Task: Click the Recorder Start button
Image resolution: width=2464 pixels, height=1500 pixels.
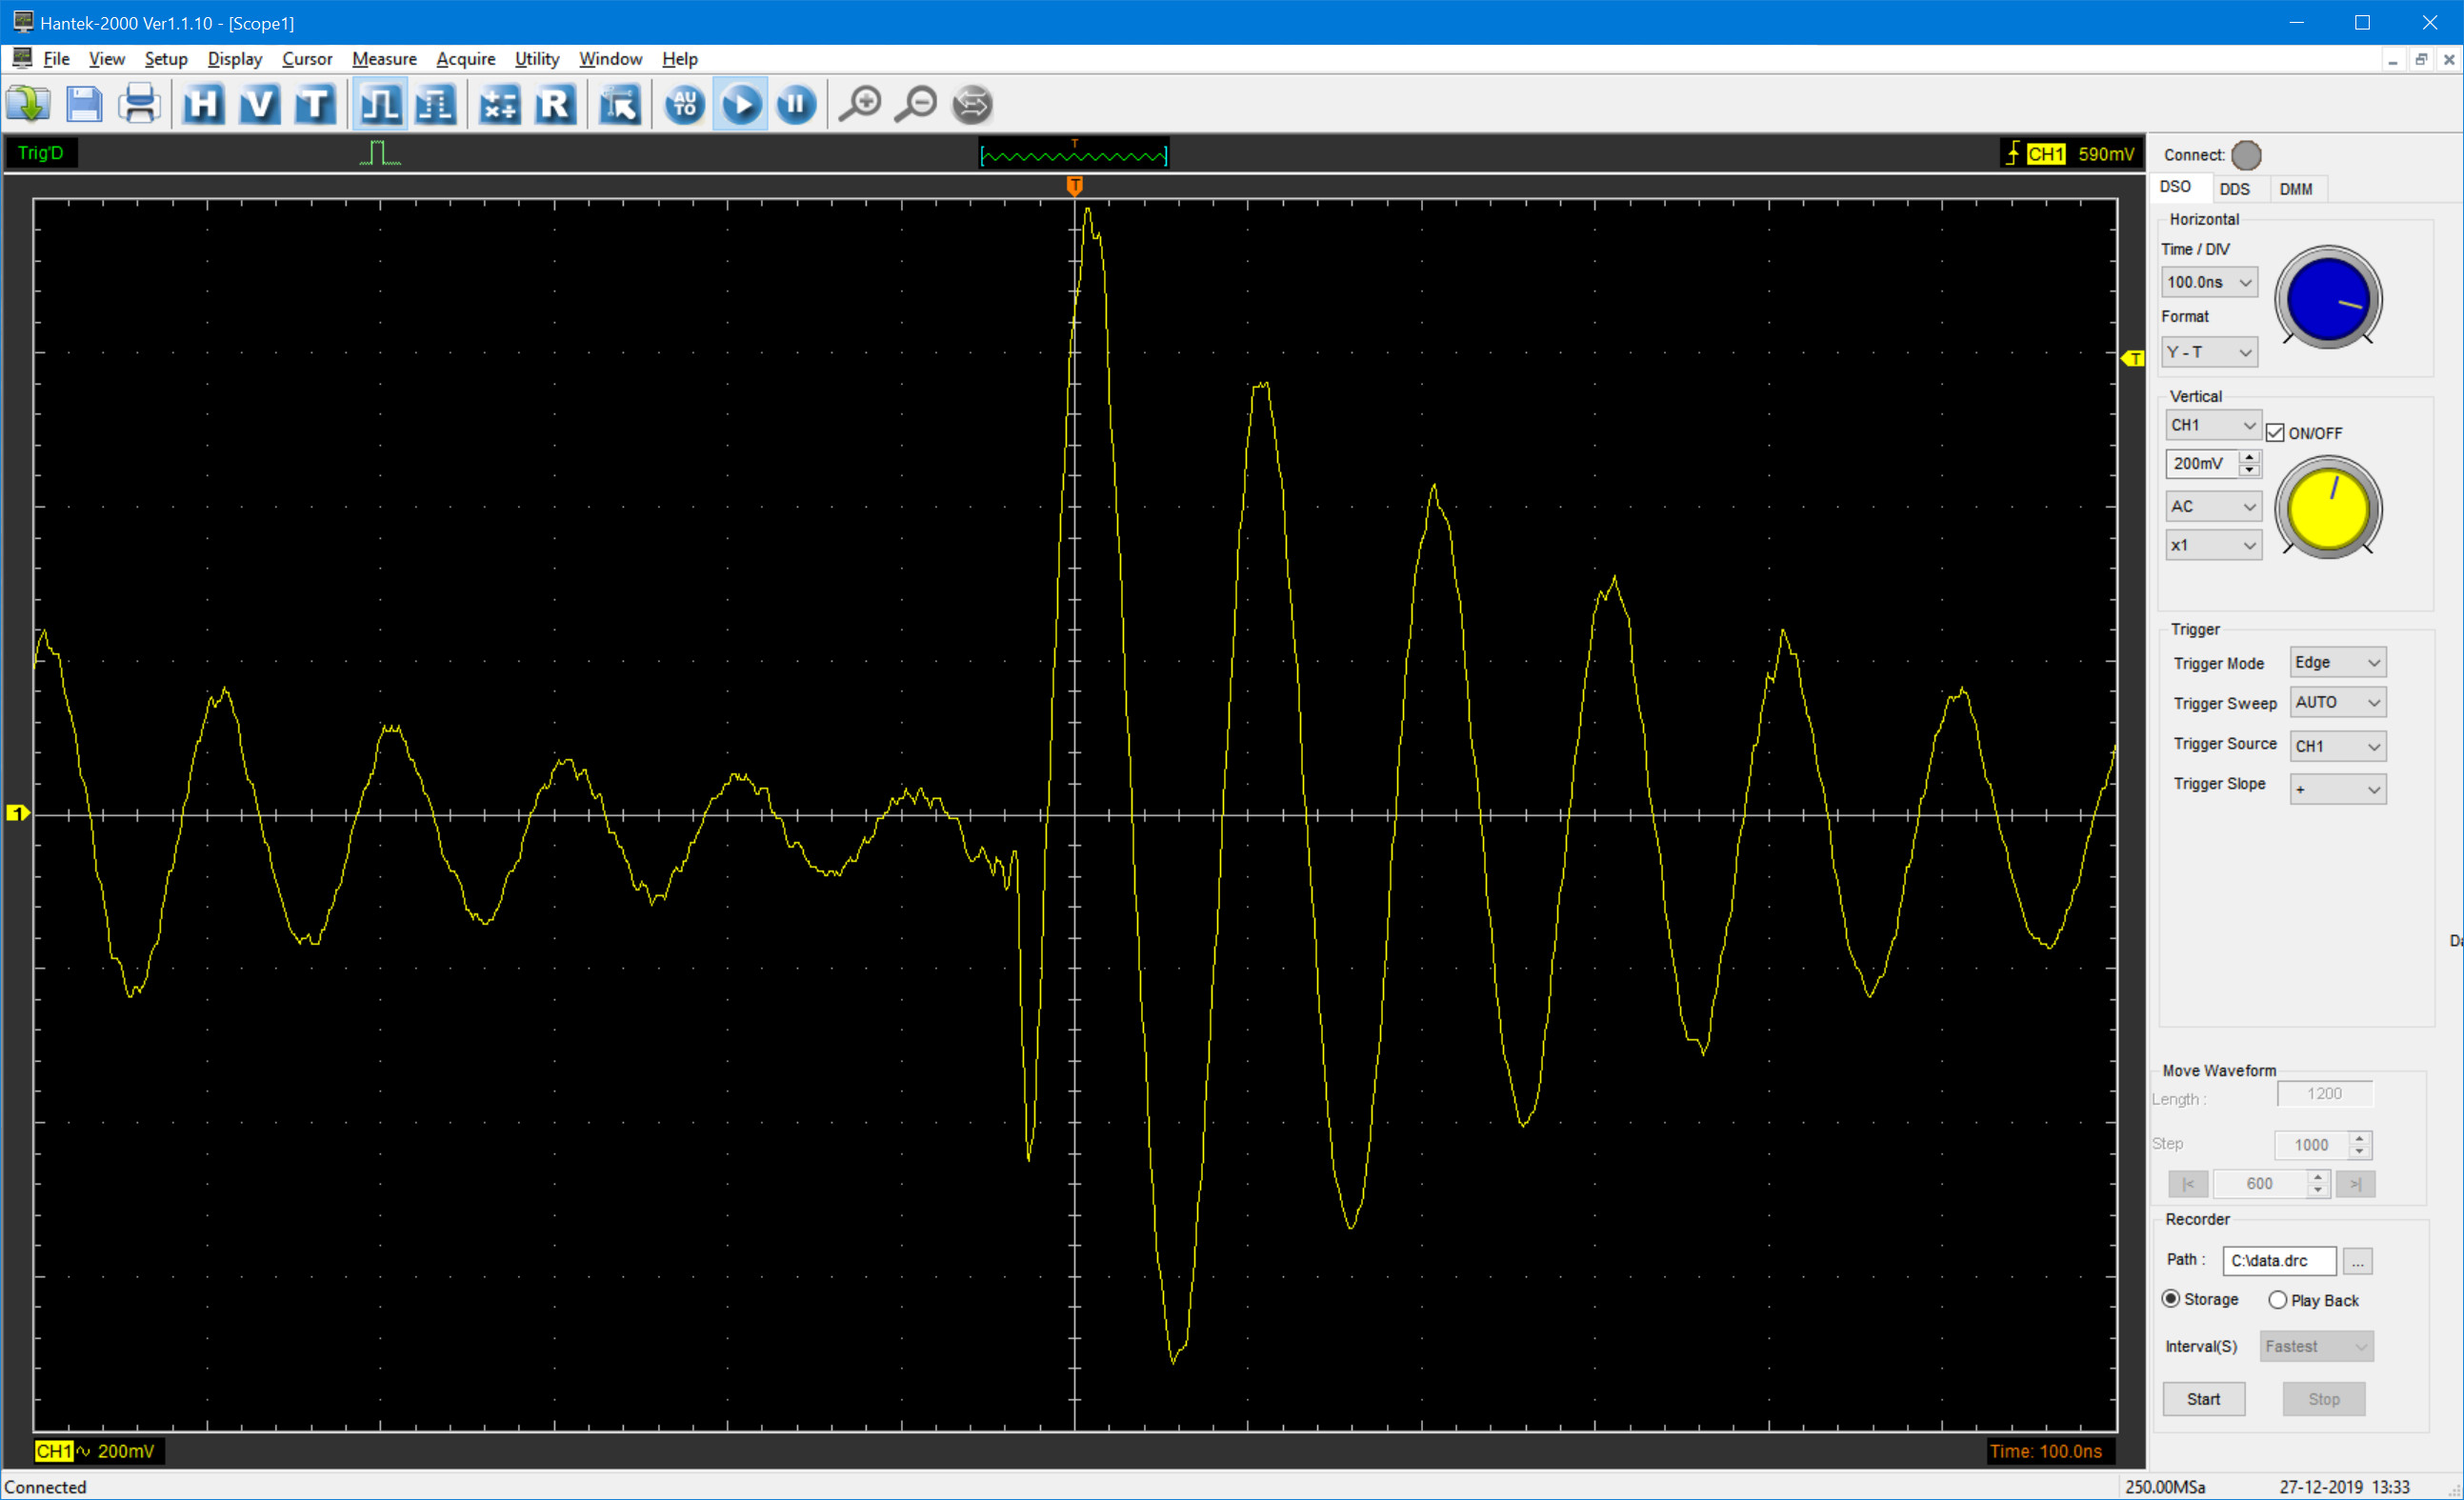Action: tap(2204, 1399)
